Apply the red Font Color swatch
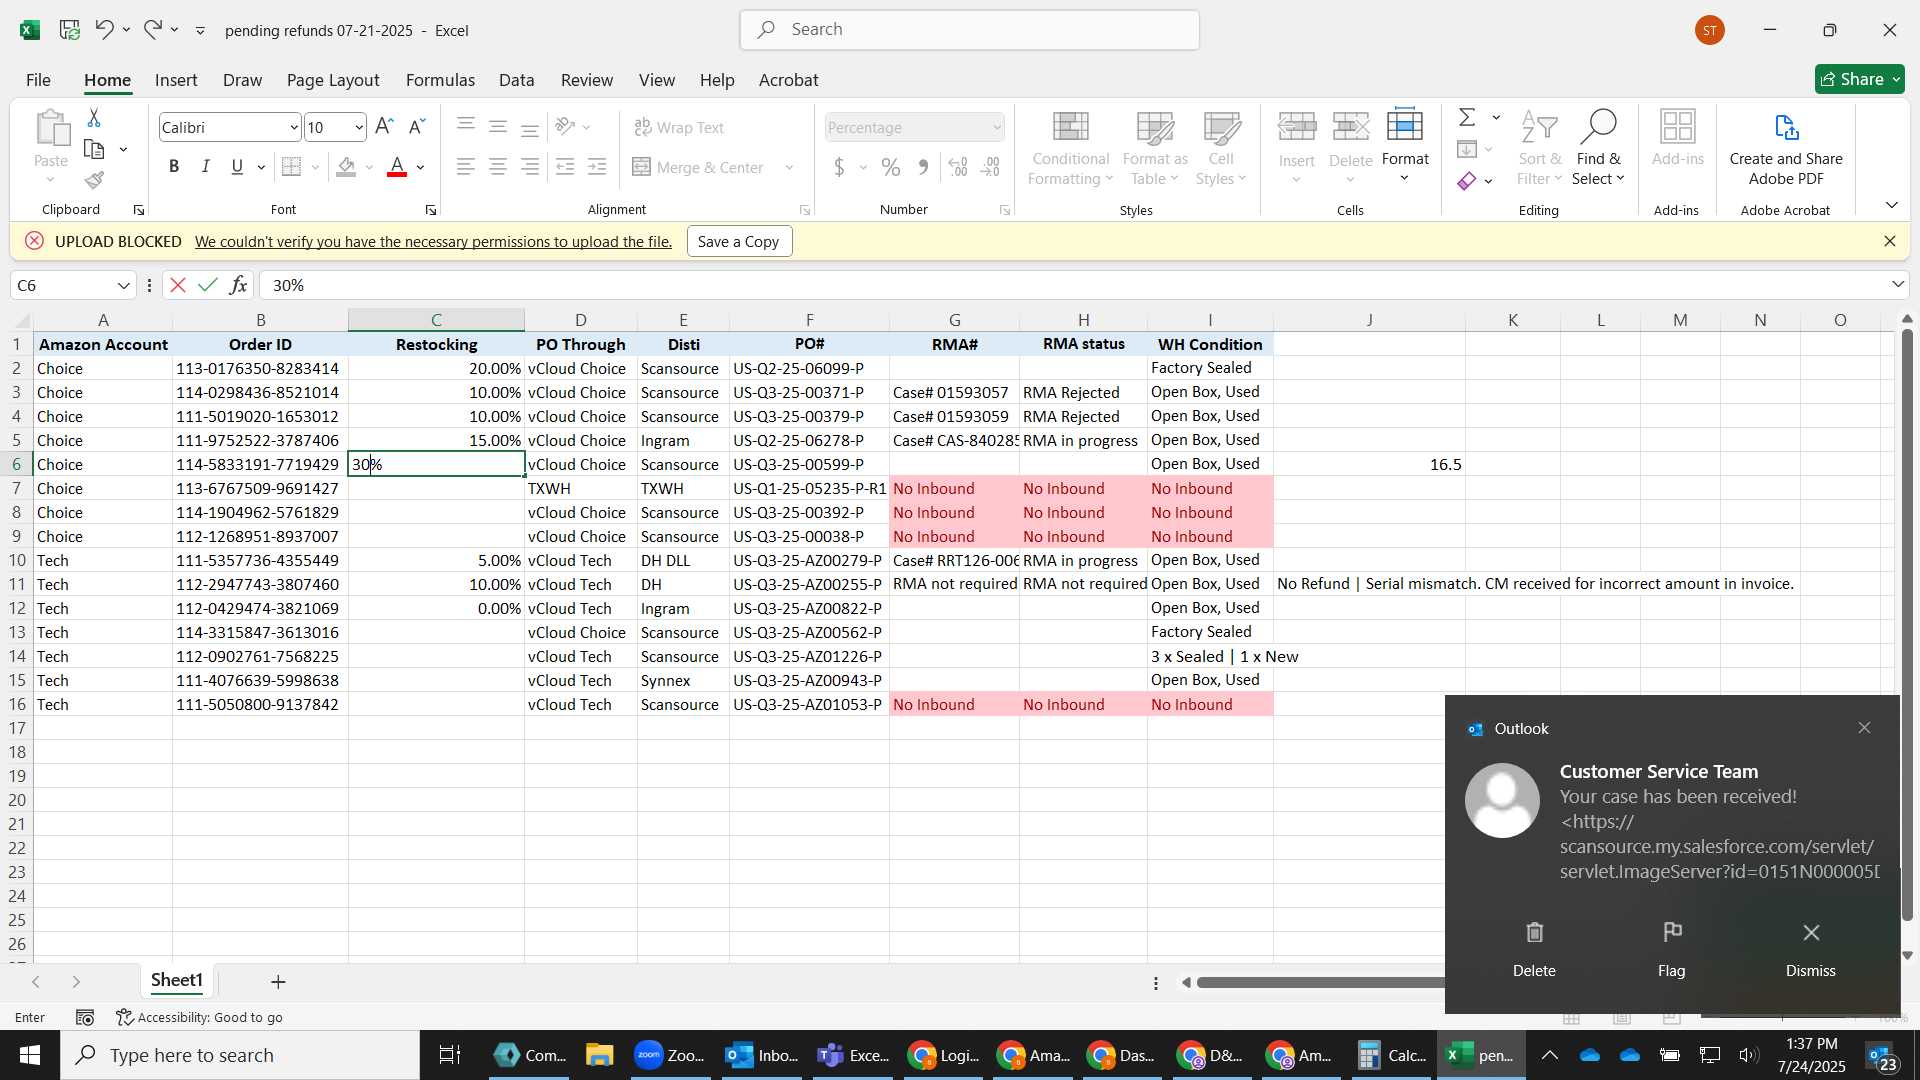The width and height of the screenshot is (1920, 1080). pos(397,167)
